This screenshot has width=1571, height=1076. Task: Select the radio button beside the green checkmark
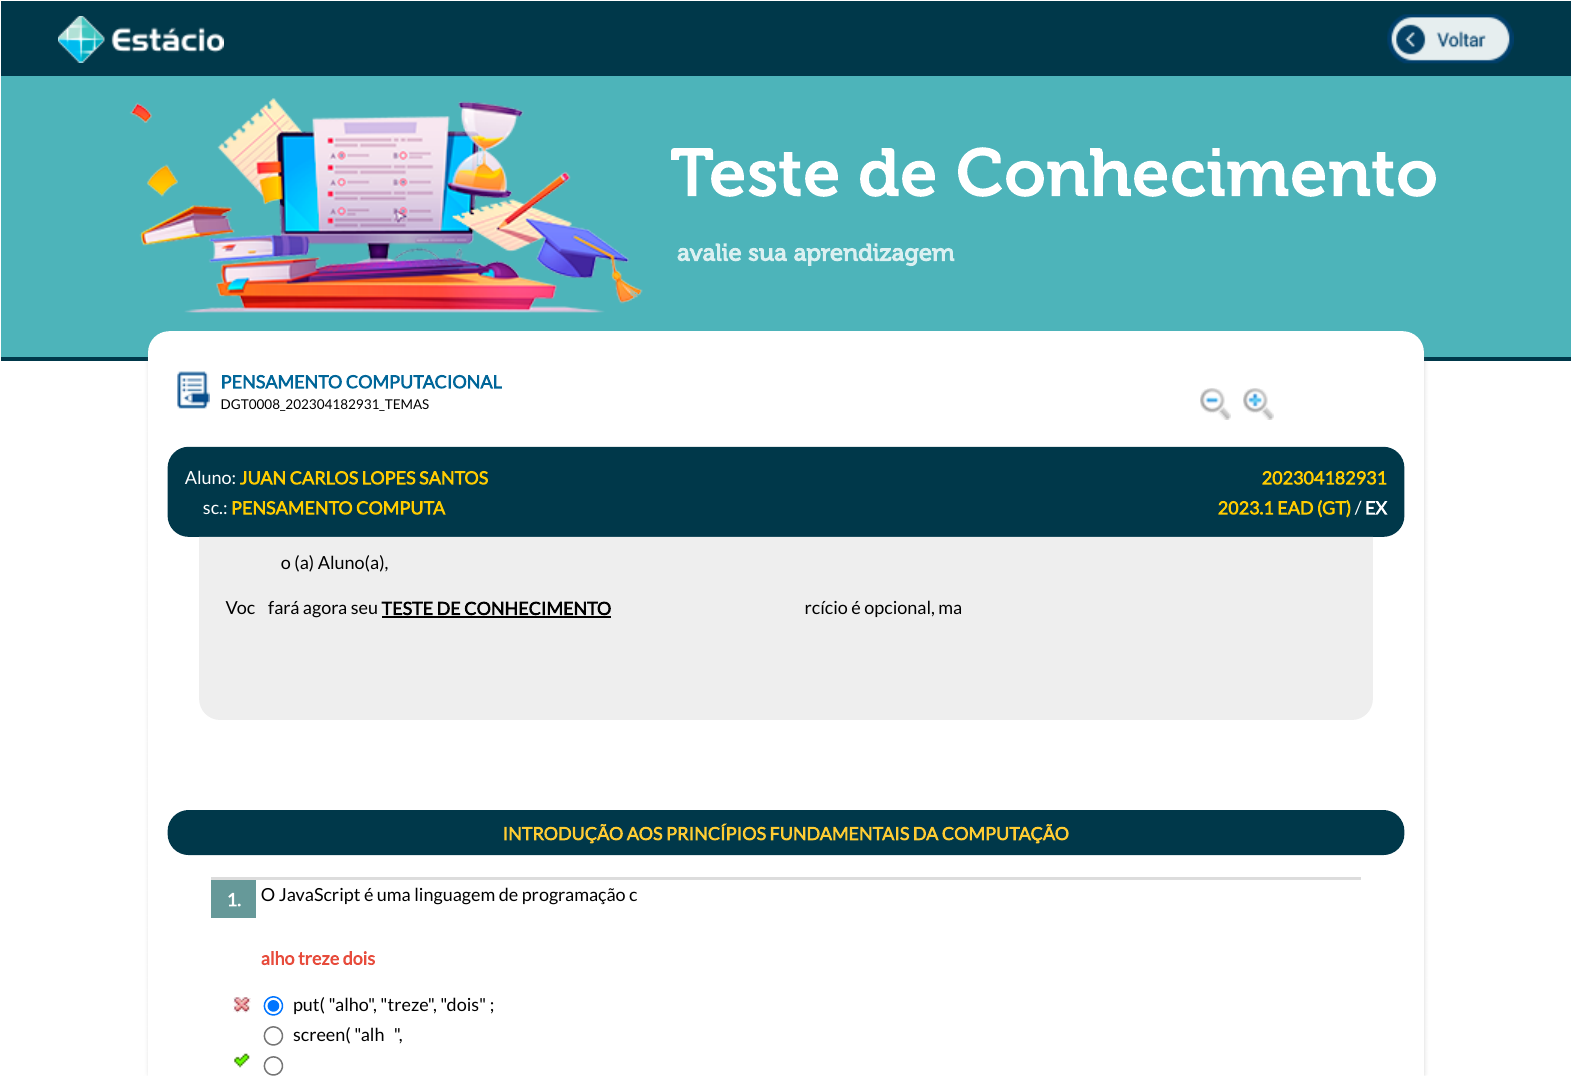click(x=273, y=1066)
